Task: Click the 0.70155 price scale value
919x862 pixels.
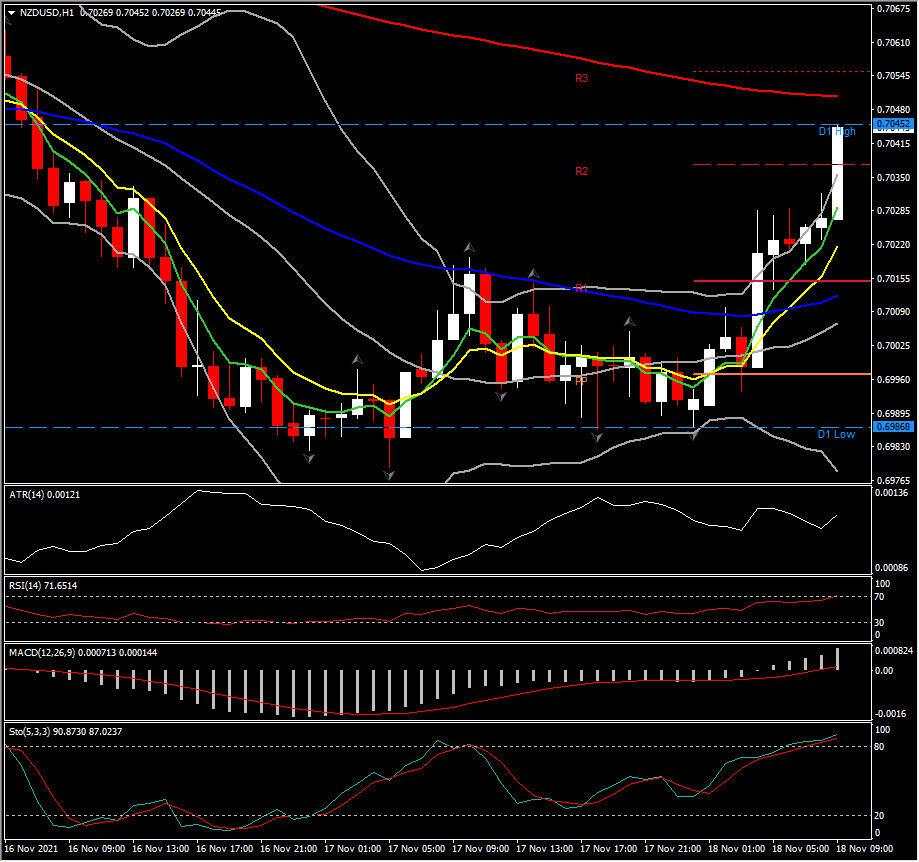Action: coord(893,278)
